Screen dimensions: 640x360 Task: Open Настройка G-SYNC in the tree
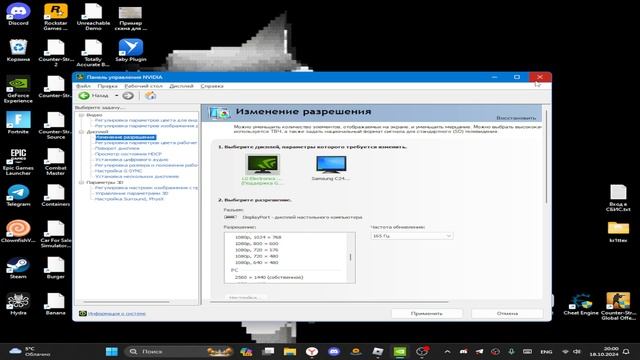(x=118, y=171)
